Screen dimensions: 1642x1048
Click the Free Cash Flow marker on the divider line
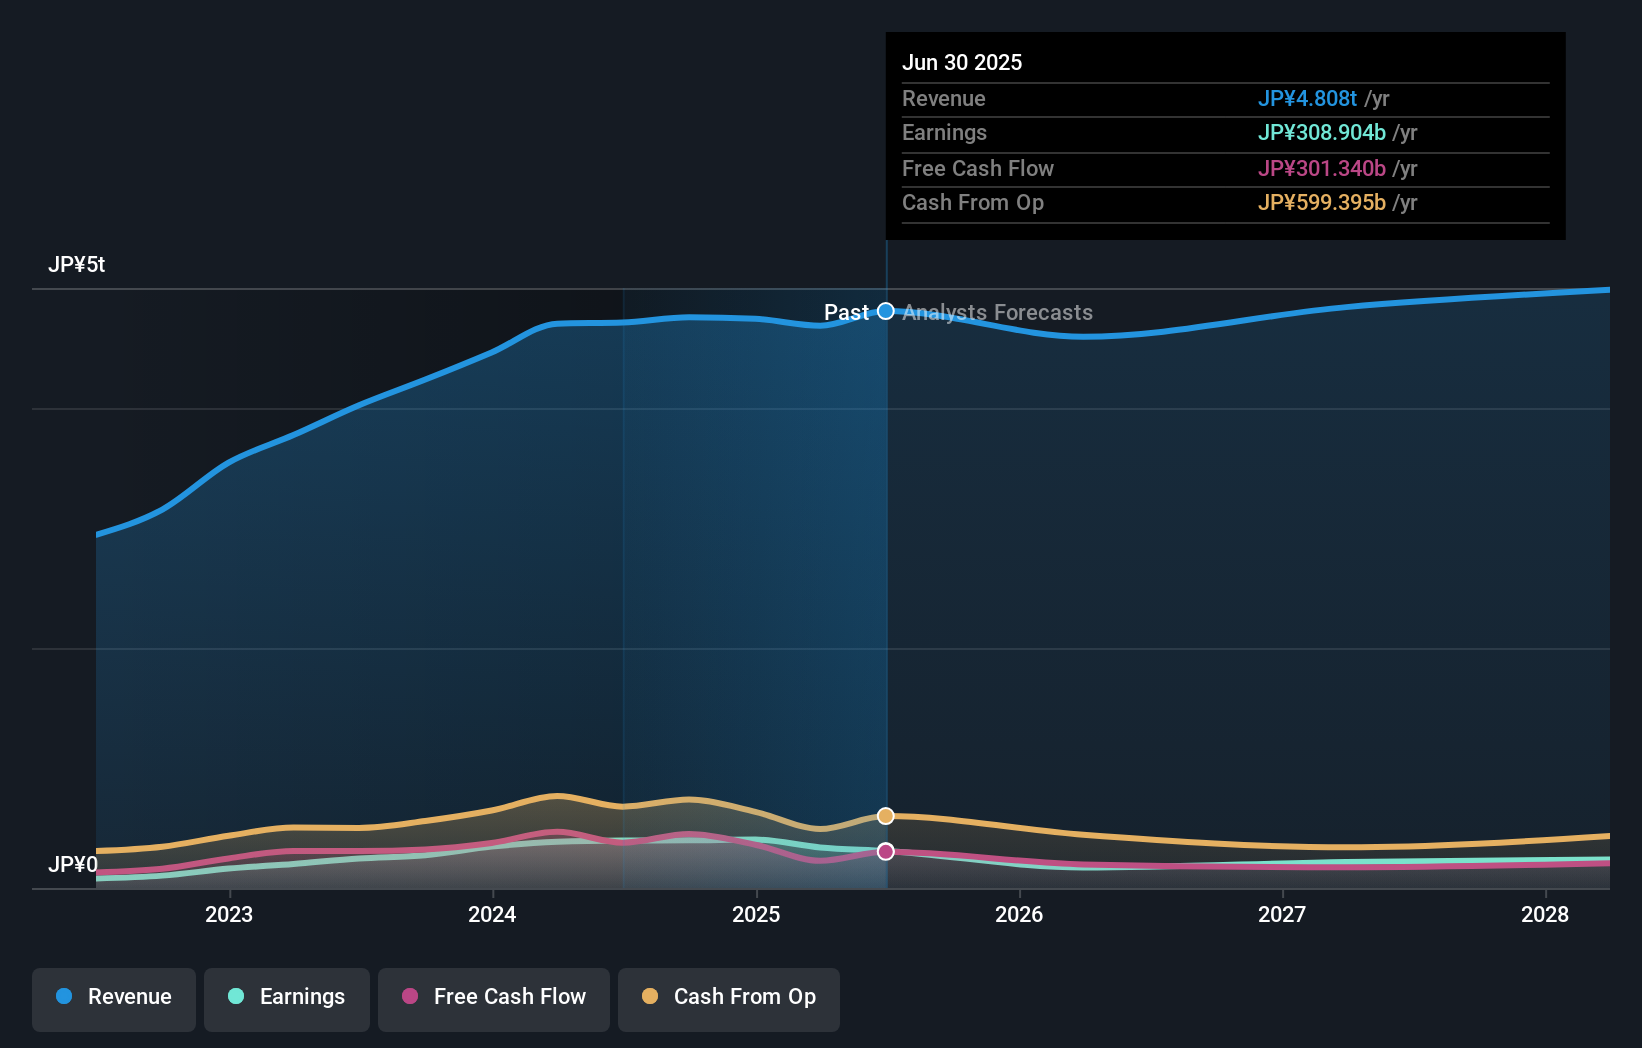point(886,851)
